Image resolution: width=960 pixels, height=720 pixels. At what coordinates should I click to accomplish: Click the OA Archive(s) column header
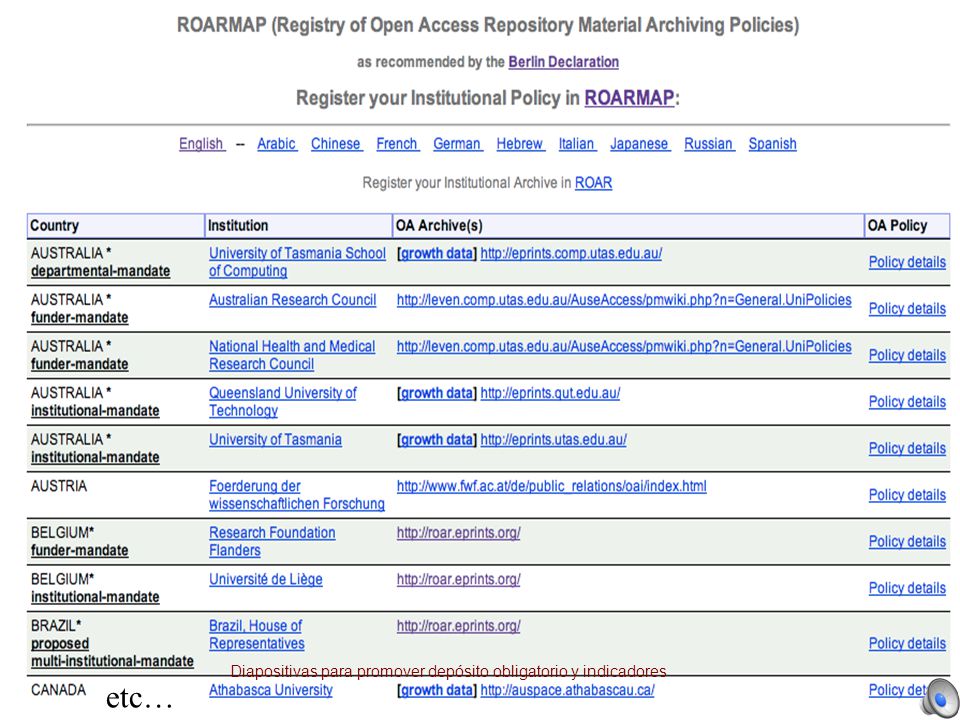click(x=628, y=225)
